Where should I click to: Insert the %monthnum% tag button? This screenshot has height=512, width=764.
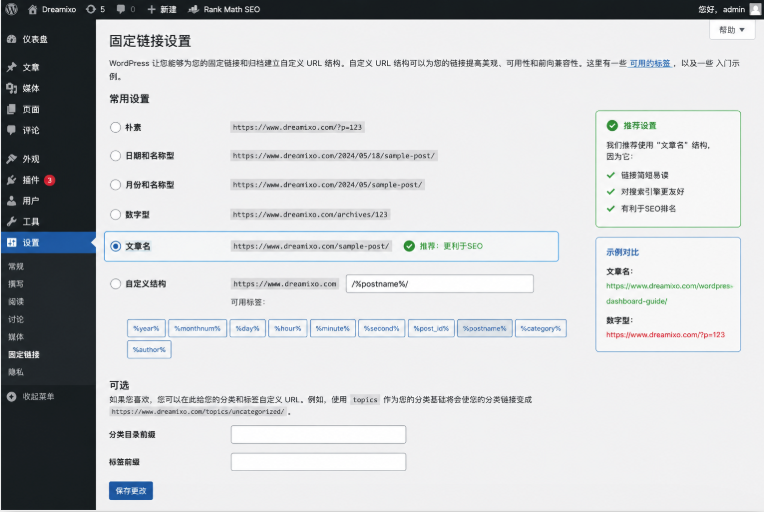197,328
